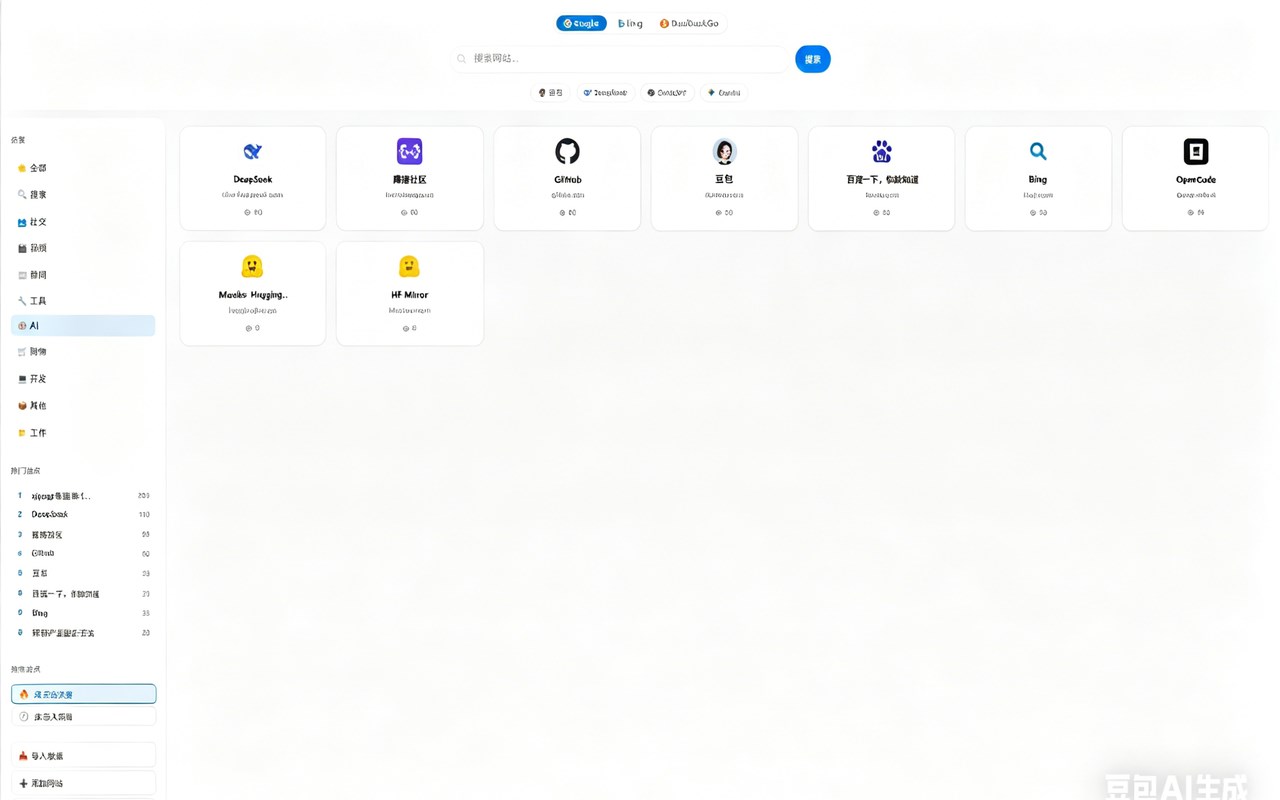Open Bing in the popular sites ranking
Screen dimensions: 1280x800
click(83, 613)
